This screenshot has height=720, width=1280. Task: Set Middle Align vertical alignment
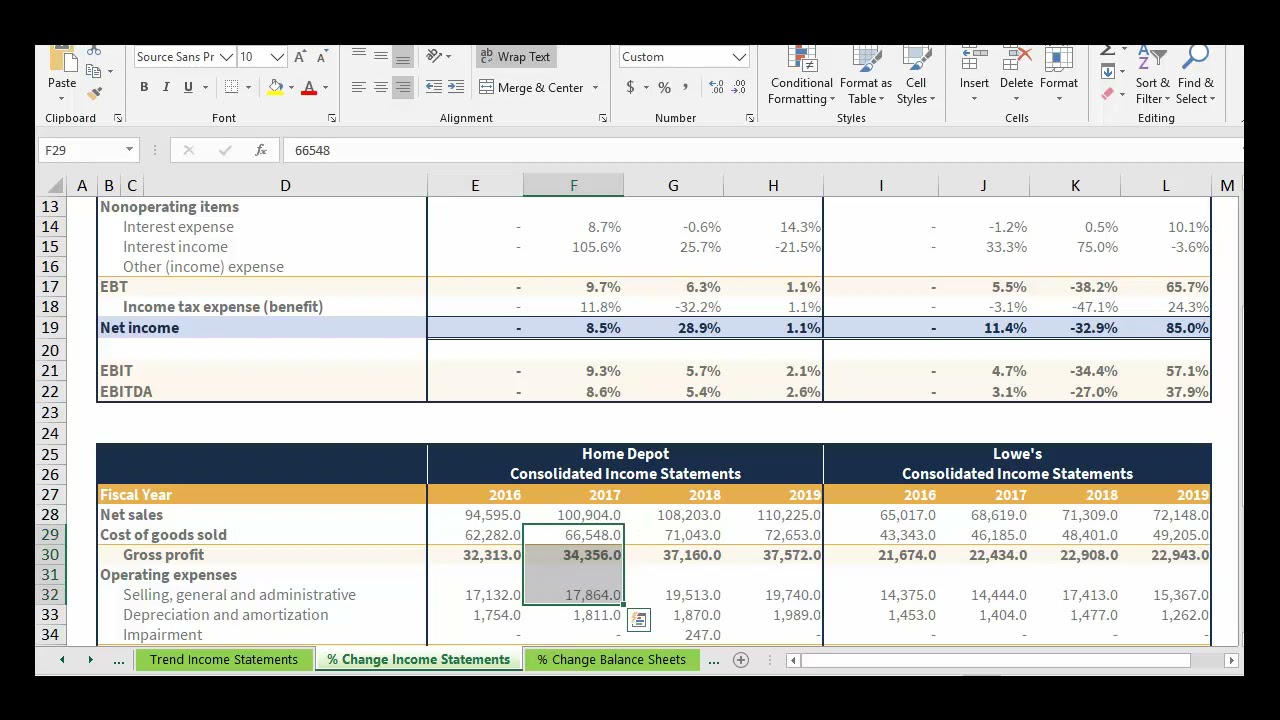click(380, 57)
